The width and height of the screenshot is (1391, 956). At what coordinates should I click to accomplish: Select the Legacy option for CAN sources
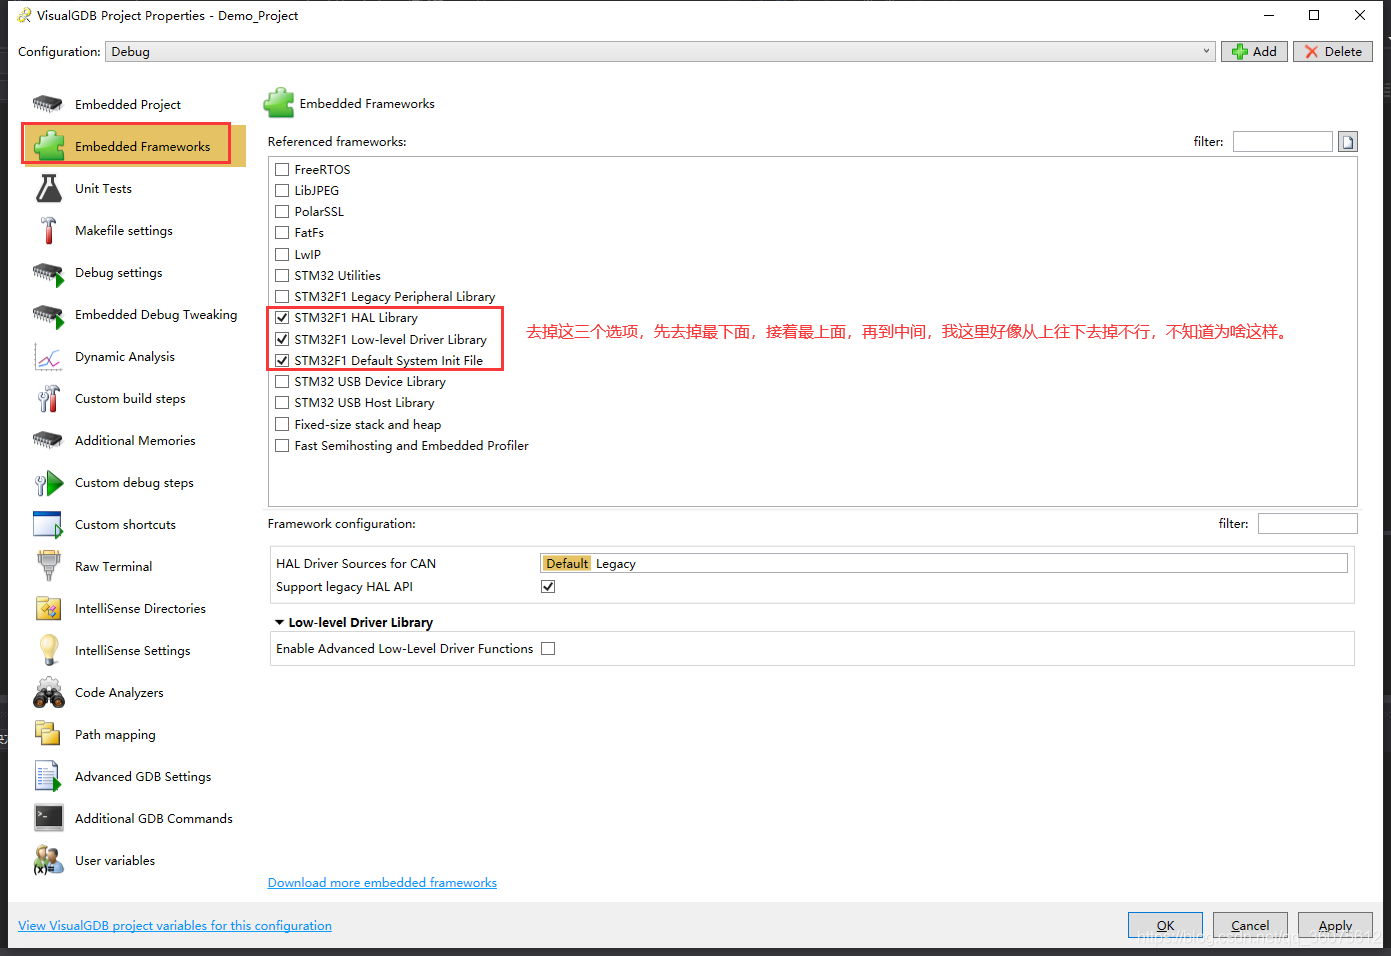click(616, 564)
